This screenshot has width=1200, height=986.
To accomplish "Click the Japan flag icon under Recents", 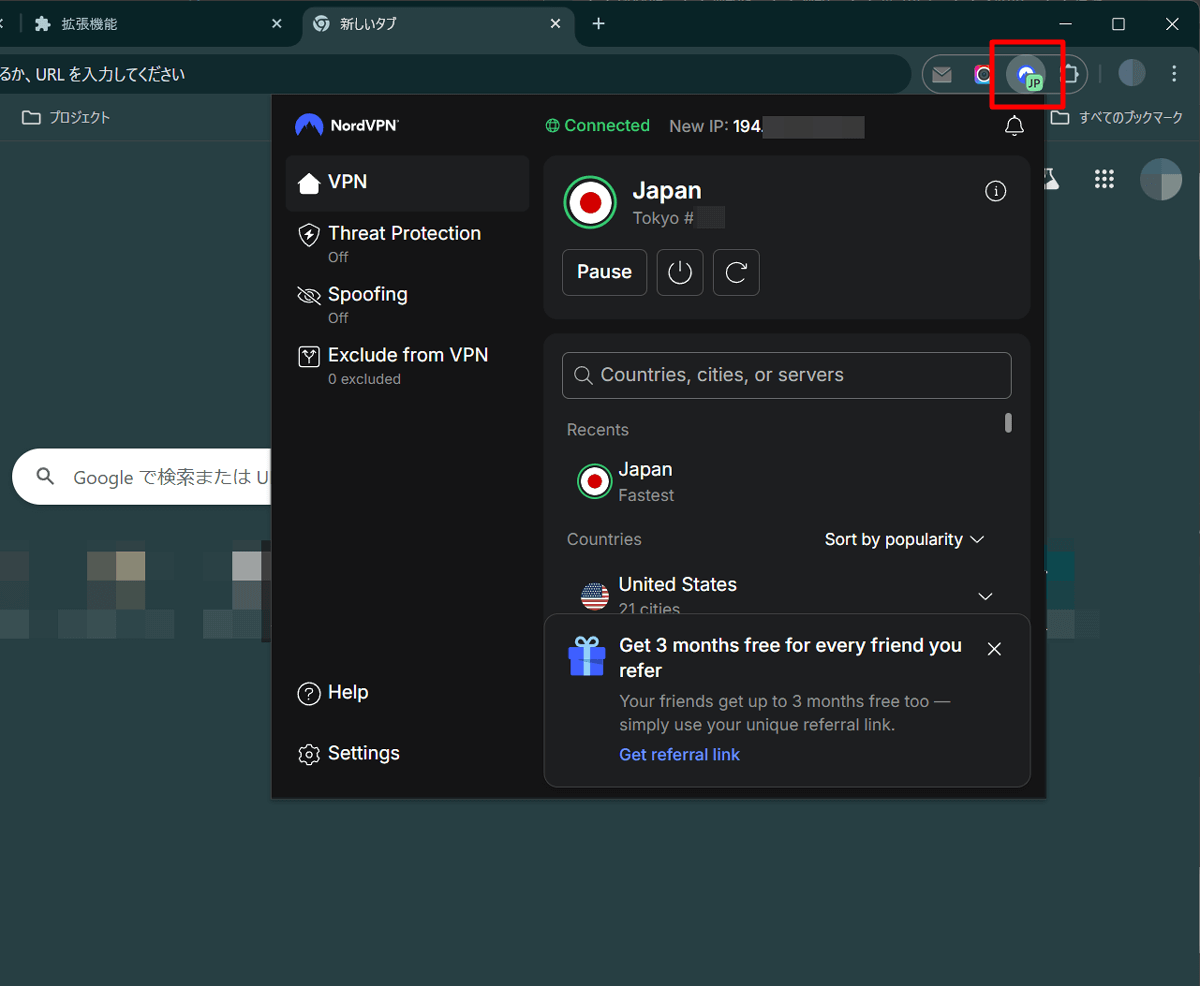I will coord(595,481).
